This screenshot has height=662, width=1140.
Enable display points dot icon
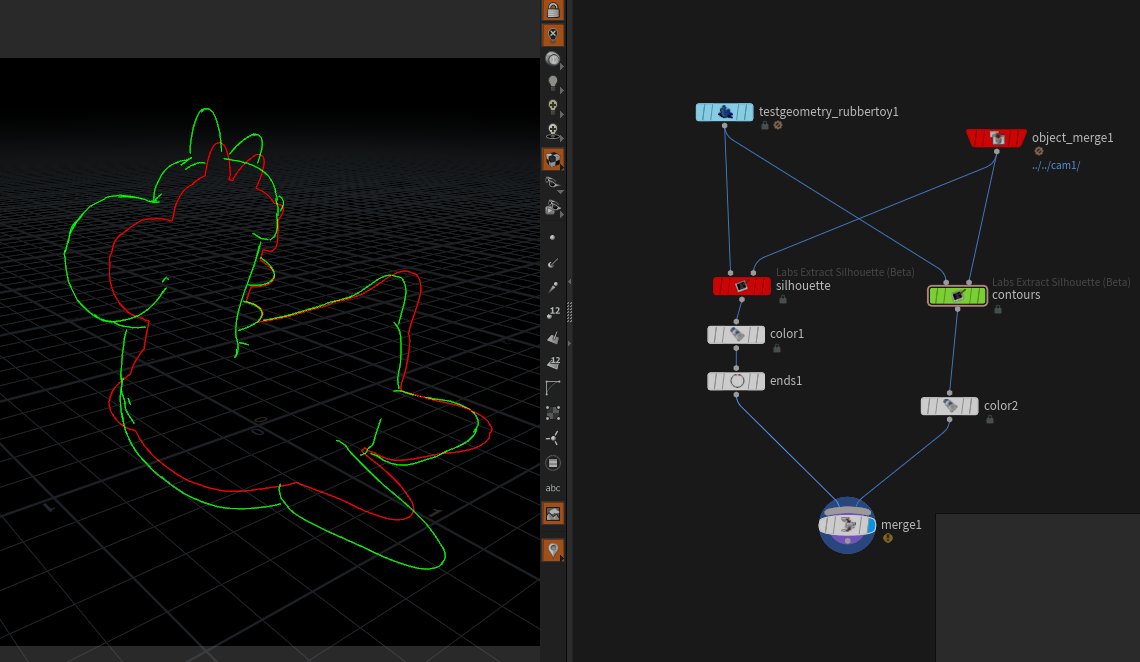553,238
